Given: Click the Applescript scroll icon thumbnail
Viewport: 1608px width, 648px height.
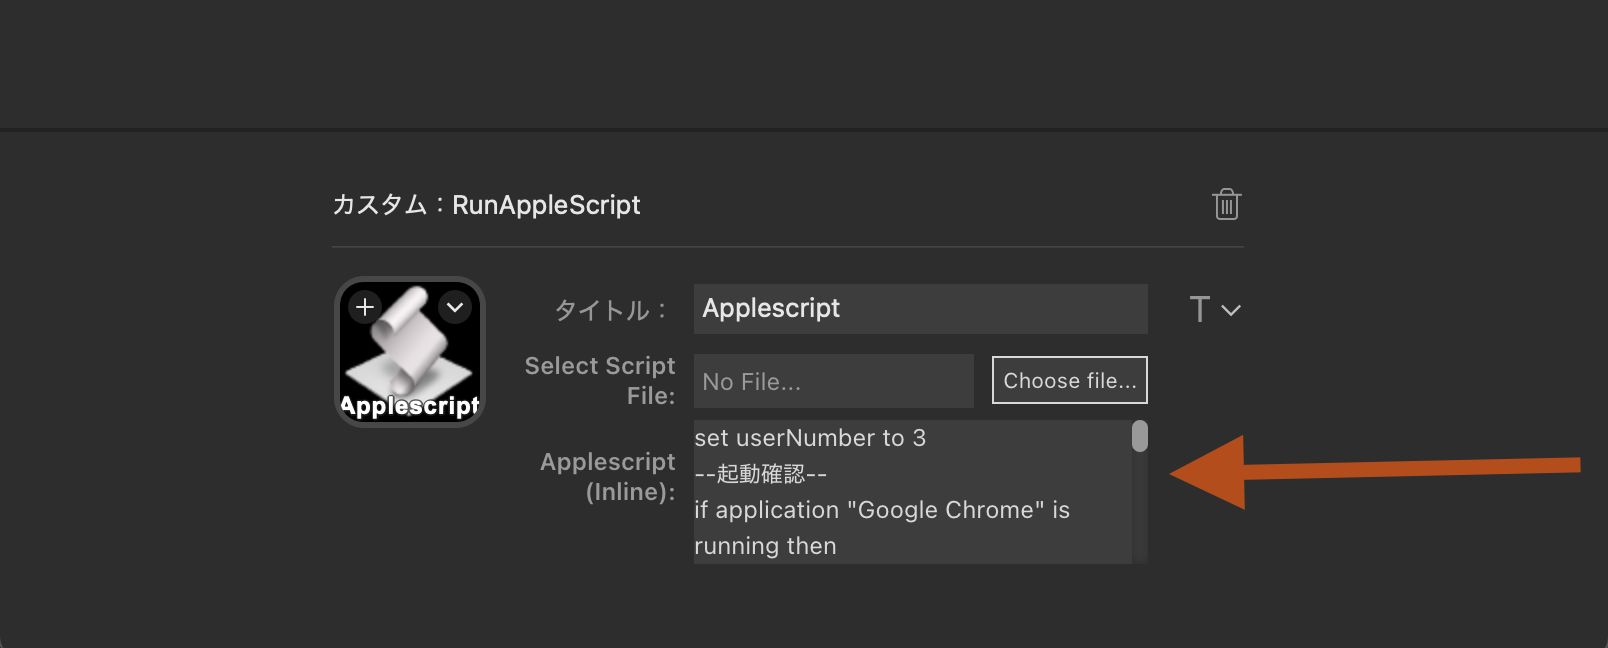Looking at the screenshot, I should (x=410, y=345).
